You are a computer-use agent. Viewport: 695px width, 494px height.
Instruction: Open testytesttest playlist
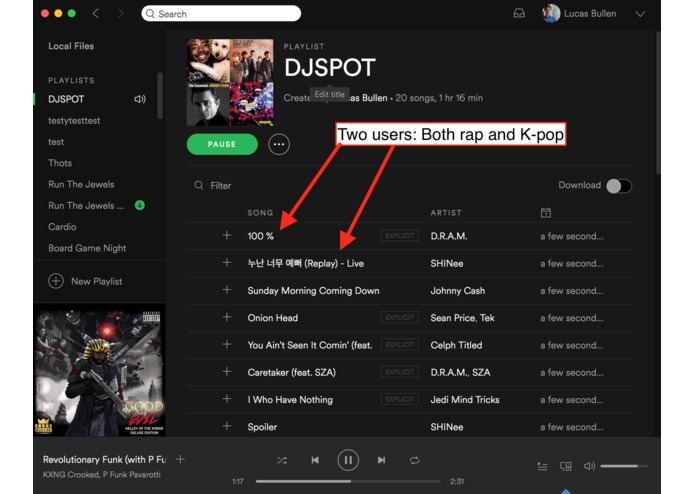pyautogui.click(x=74, y=121)
